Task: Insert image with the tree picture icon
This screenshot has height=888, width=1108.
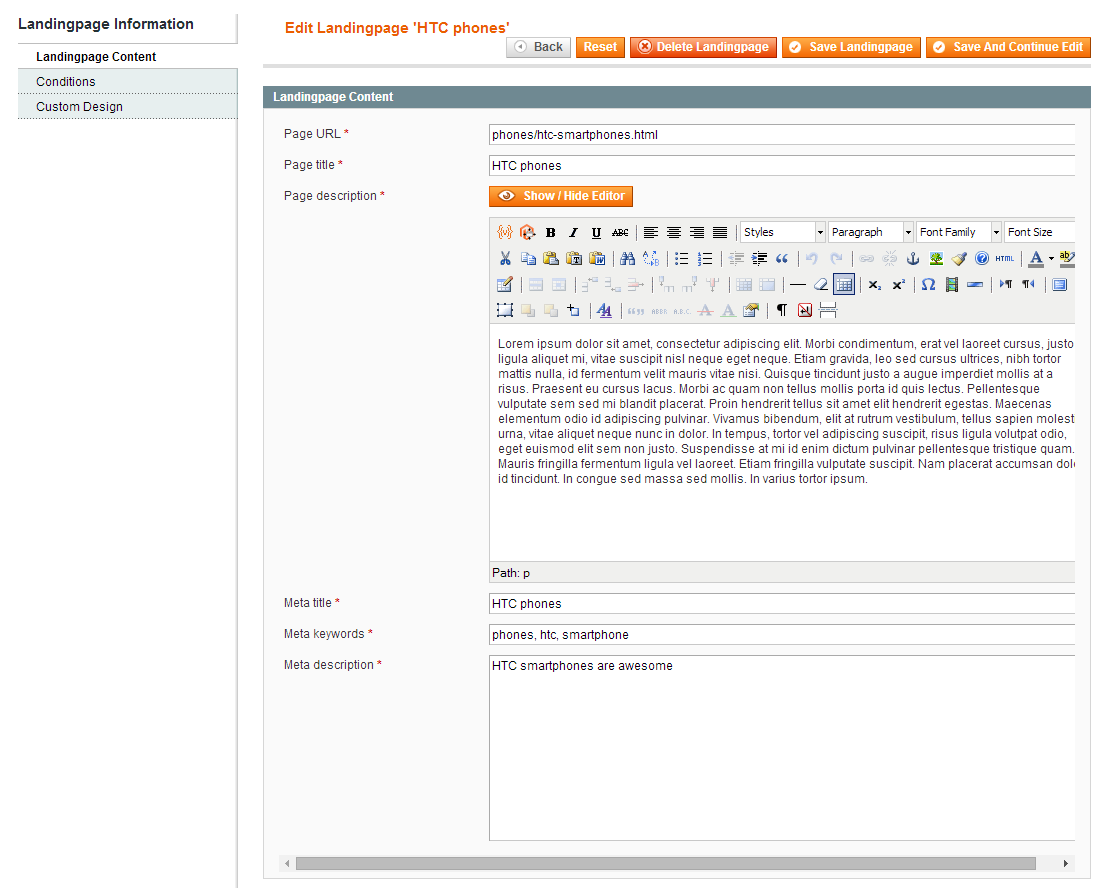Action: tap(936, 259)
